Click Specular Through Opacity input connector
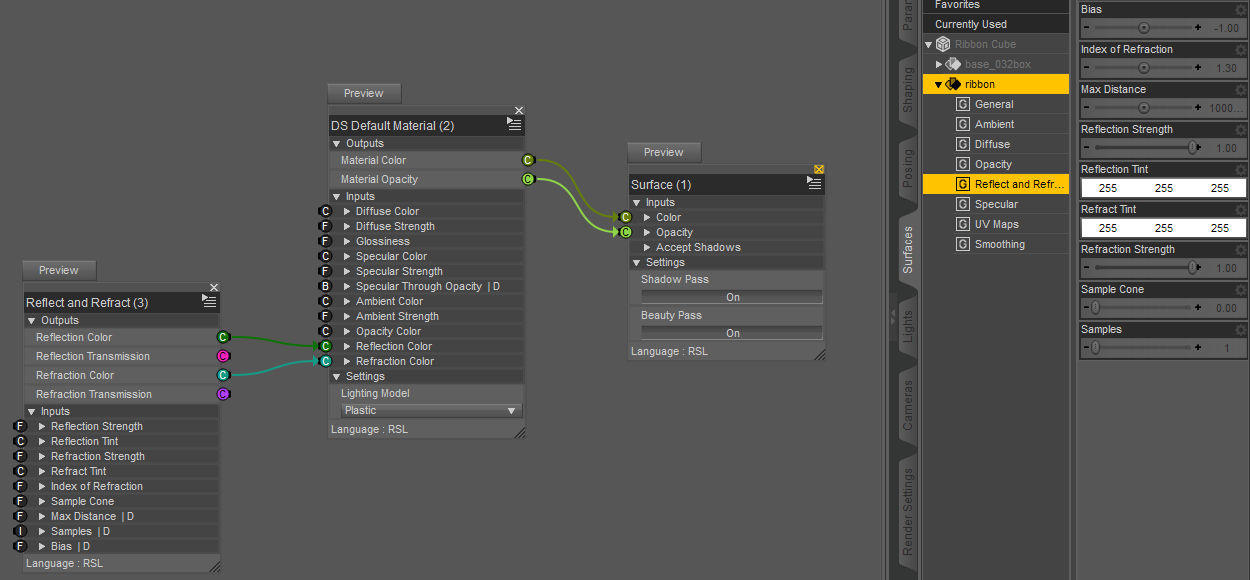This screenshot has width=1250, height=580. [325, 287]
